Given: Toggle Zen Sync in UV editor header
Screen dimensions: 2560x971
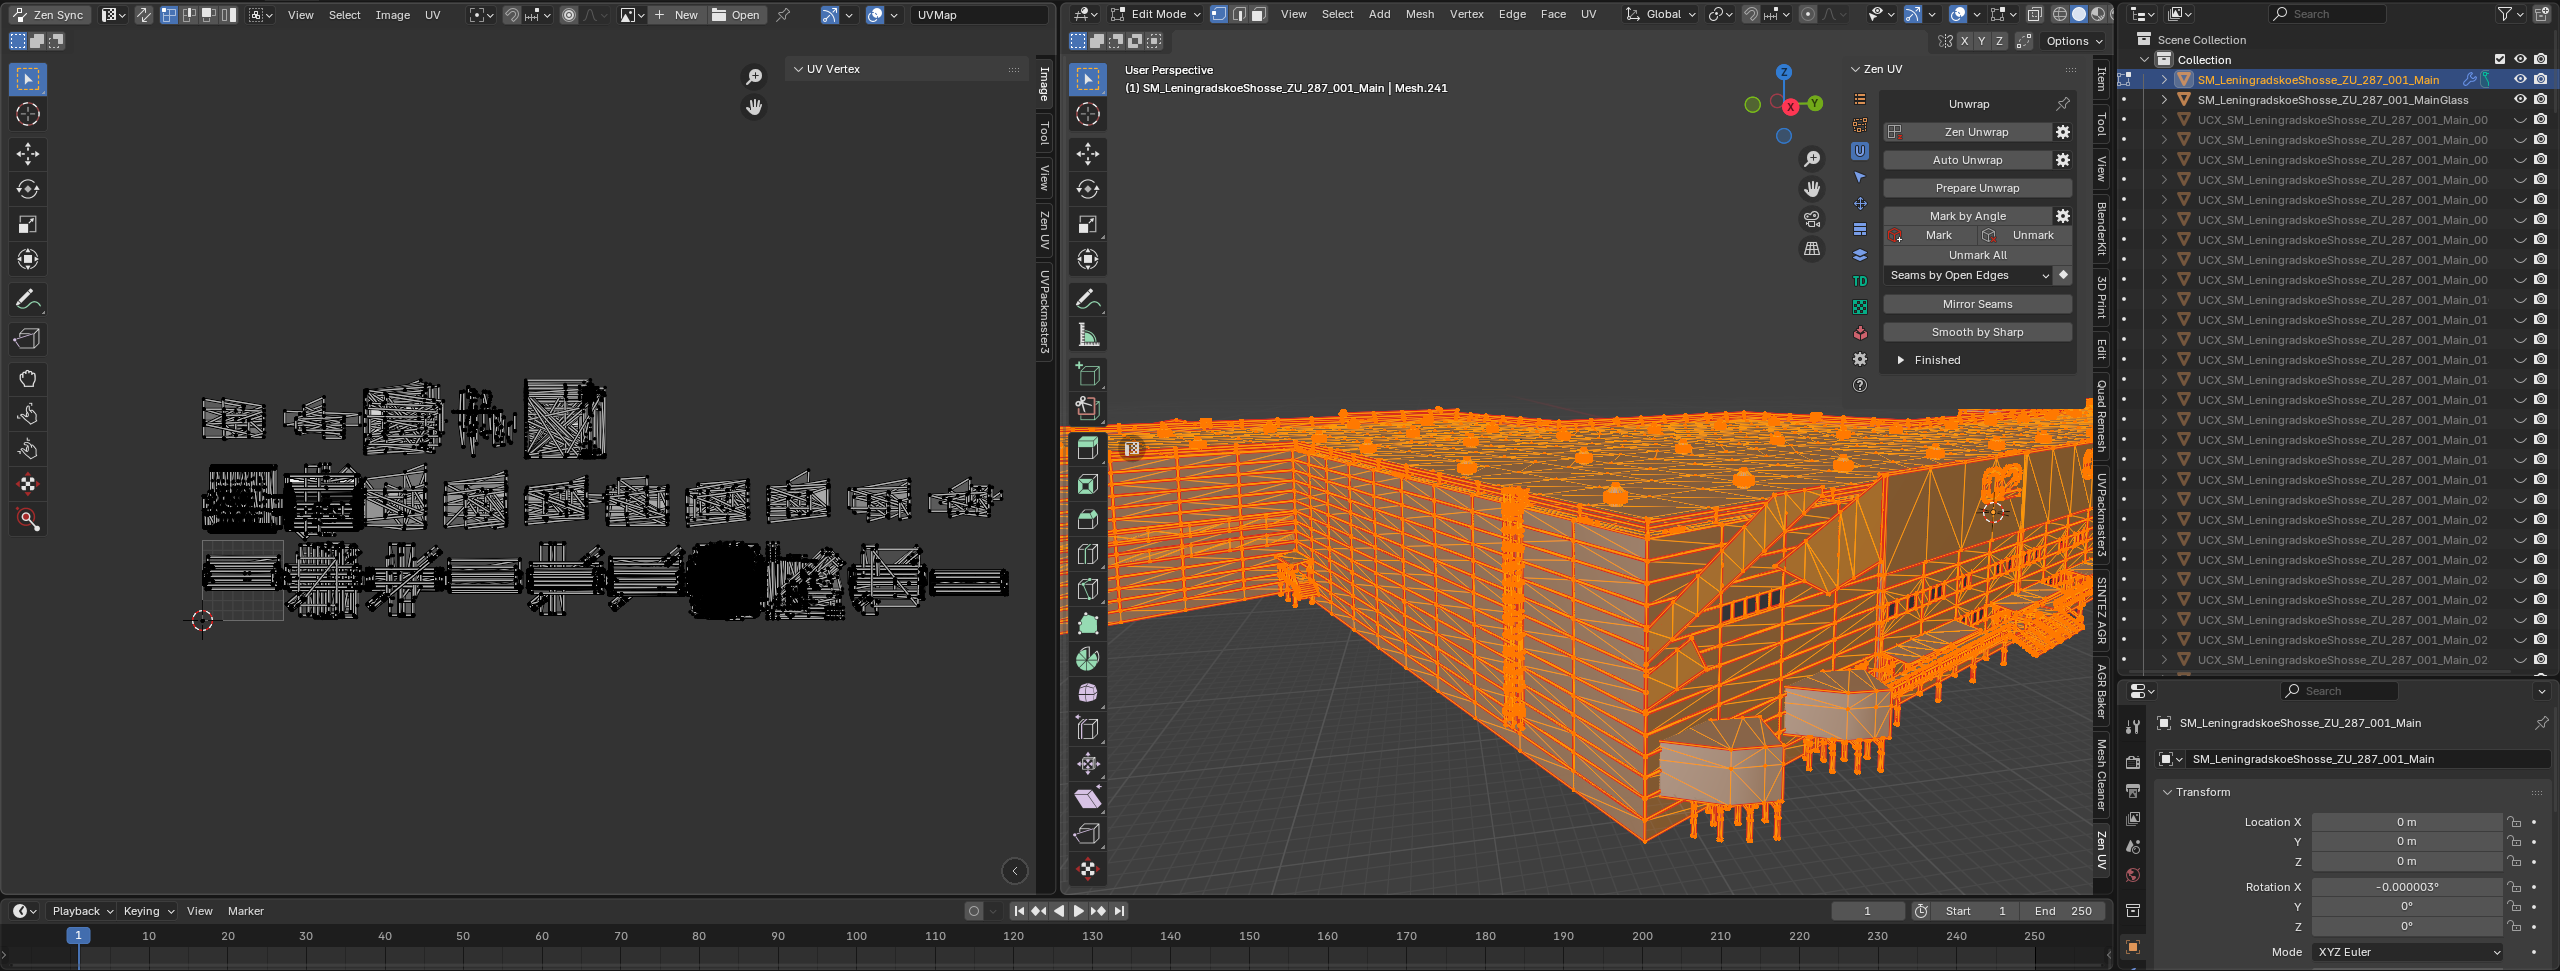Looking at the screenshot, I should point(50,15).
